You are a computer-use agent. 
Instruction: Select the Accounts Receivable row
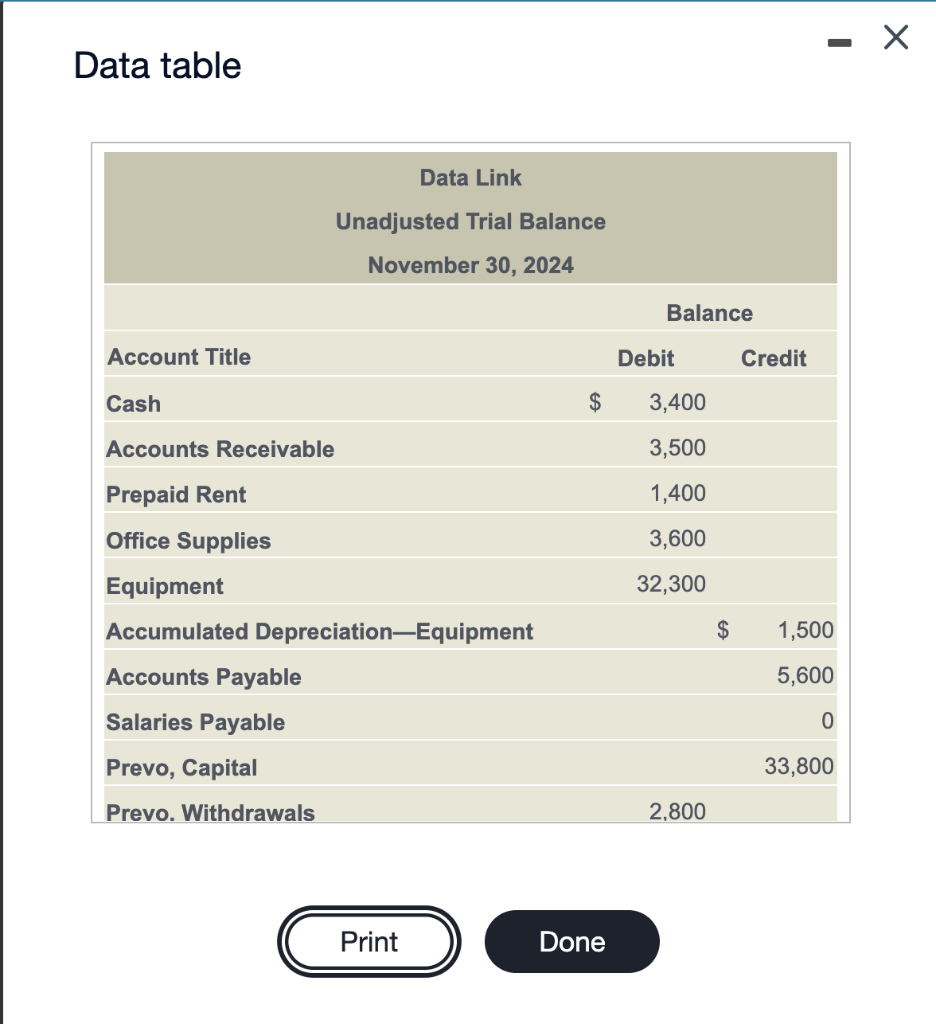400,448
